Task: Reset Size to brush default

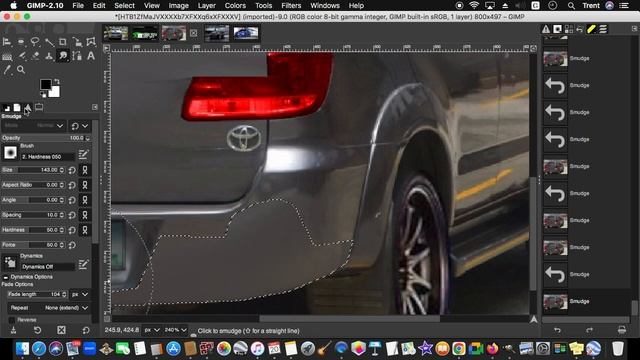Action: click(x=72, y=170)
